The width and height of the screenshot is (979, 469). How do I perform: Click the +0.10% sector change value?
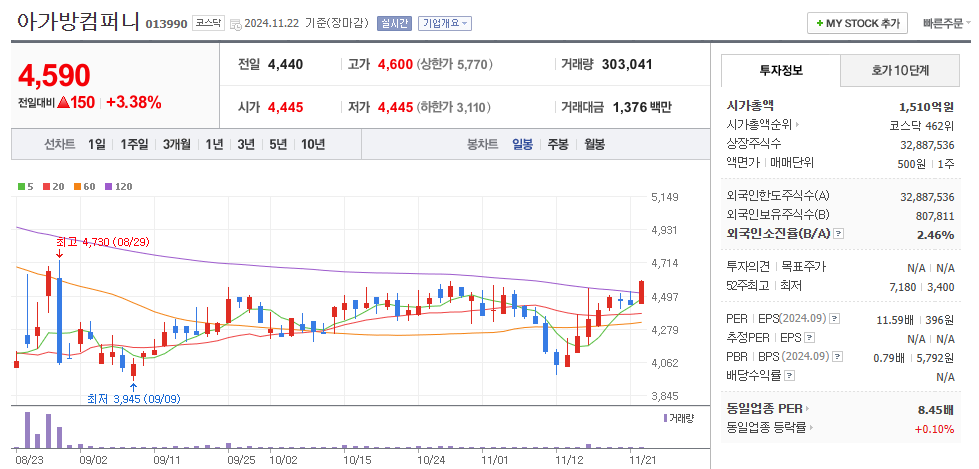click(935, 429)
